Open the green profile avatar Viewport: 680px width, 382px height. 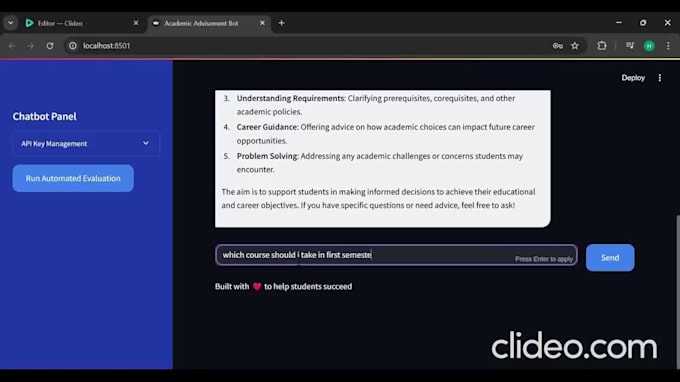(649, 46)
